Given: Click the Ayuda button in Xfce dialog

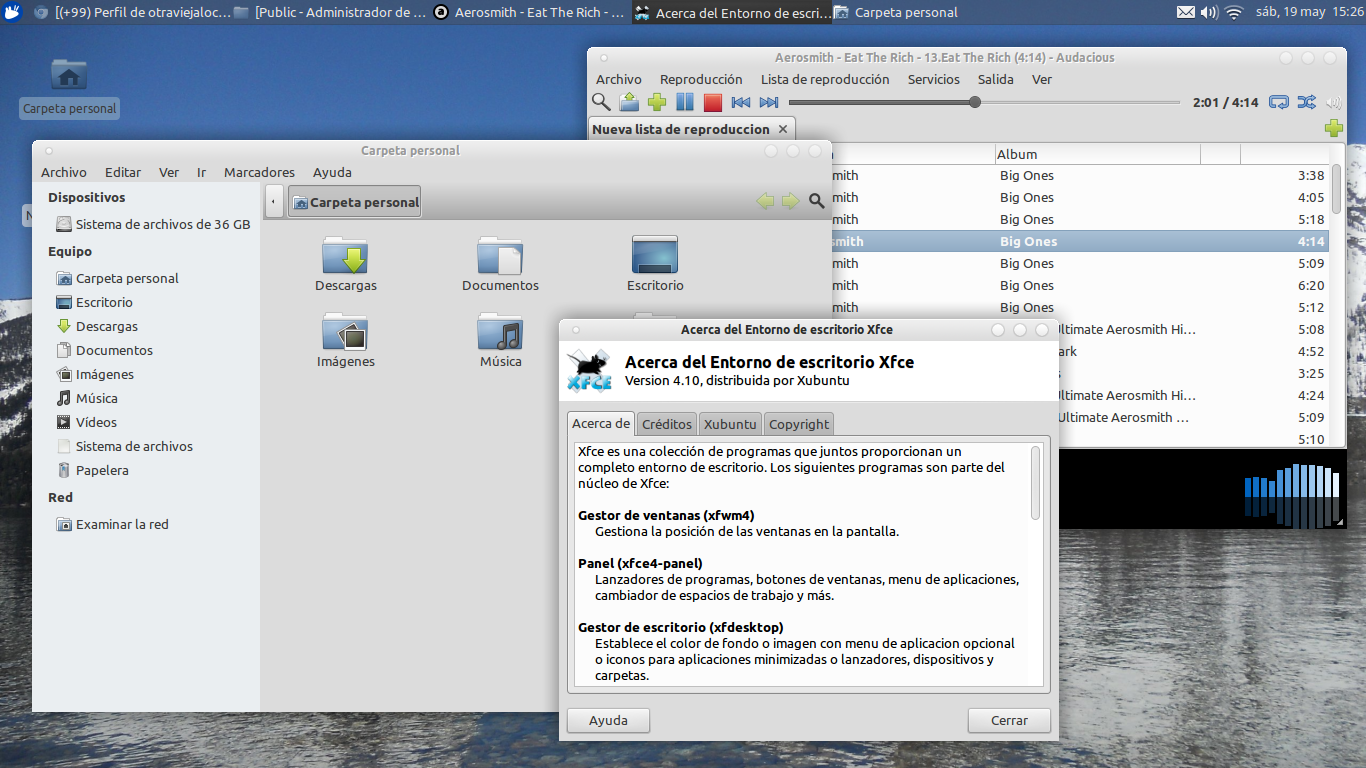Looking at the screenshot, I should click(x=608, y=720).
